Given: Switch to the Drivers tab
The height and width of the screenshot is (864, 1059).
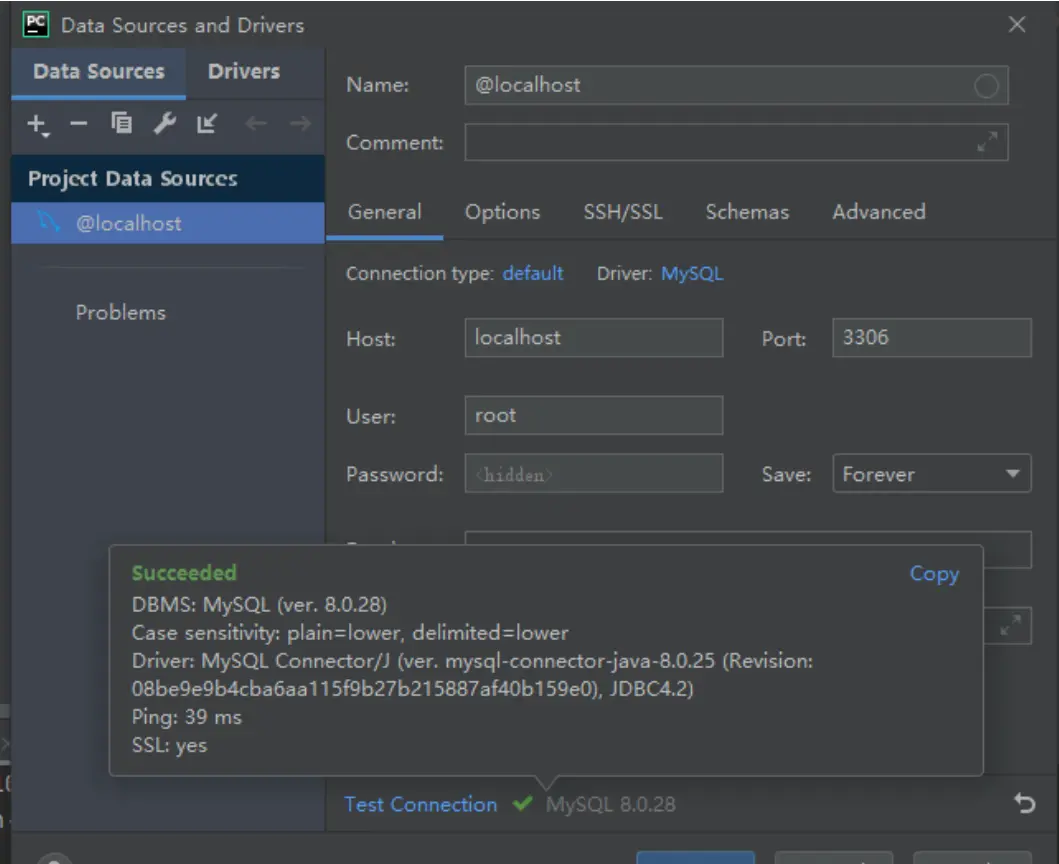Looking at the screenshot, I should coord(244,72).
